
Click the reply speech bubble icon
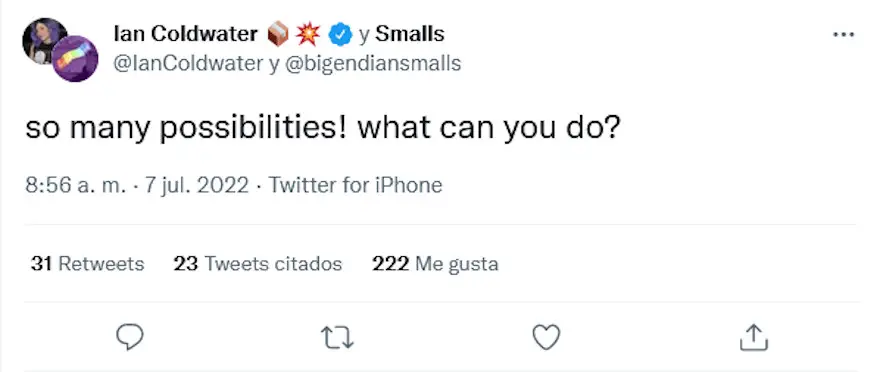(130, 337)
